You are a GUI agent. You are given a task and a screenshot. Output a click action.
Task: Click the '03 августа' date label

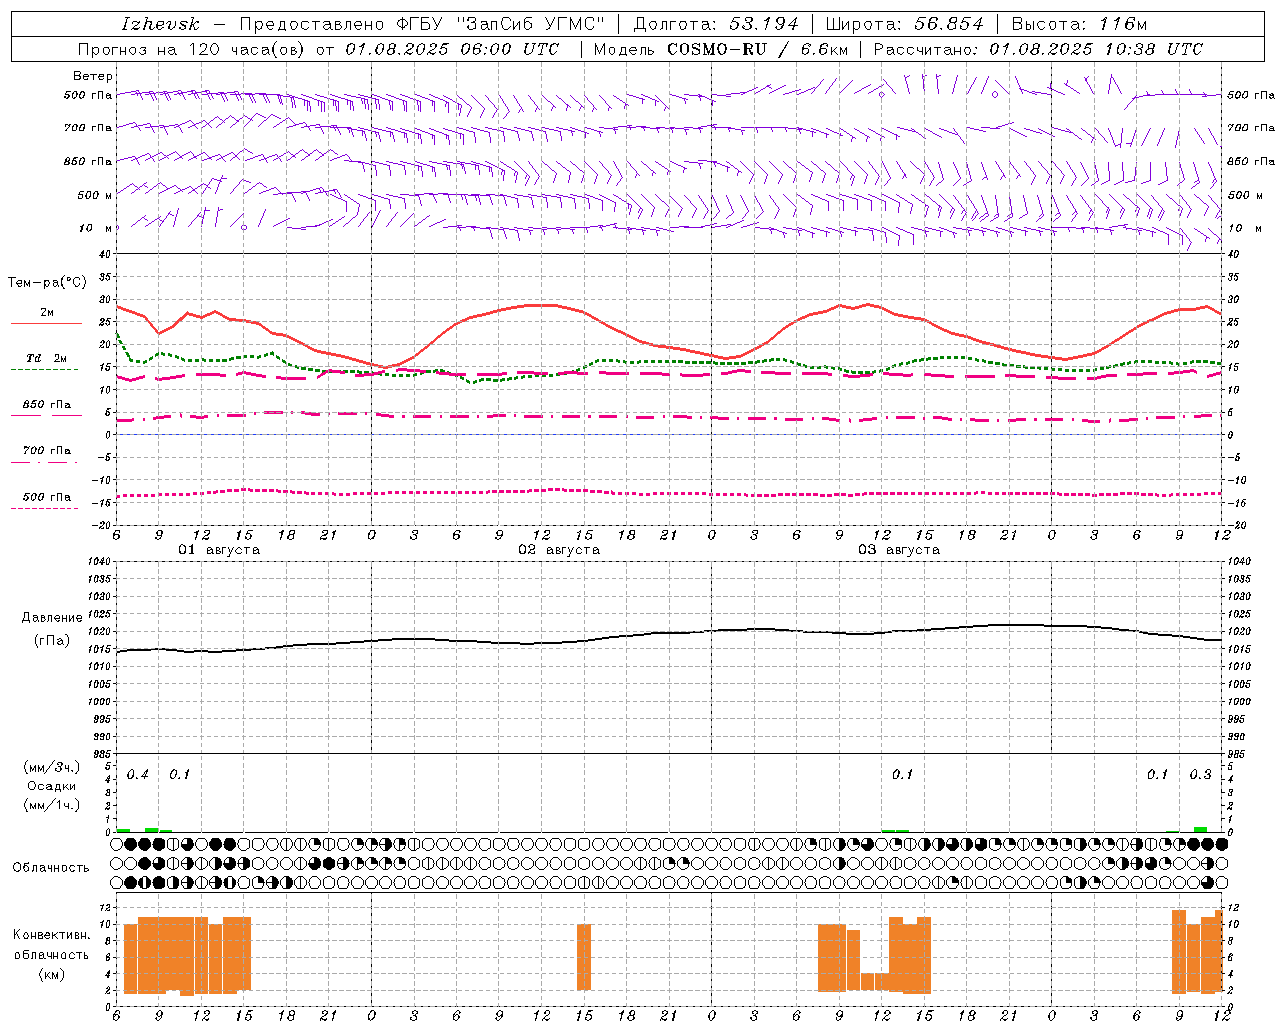point(899,550)
